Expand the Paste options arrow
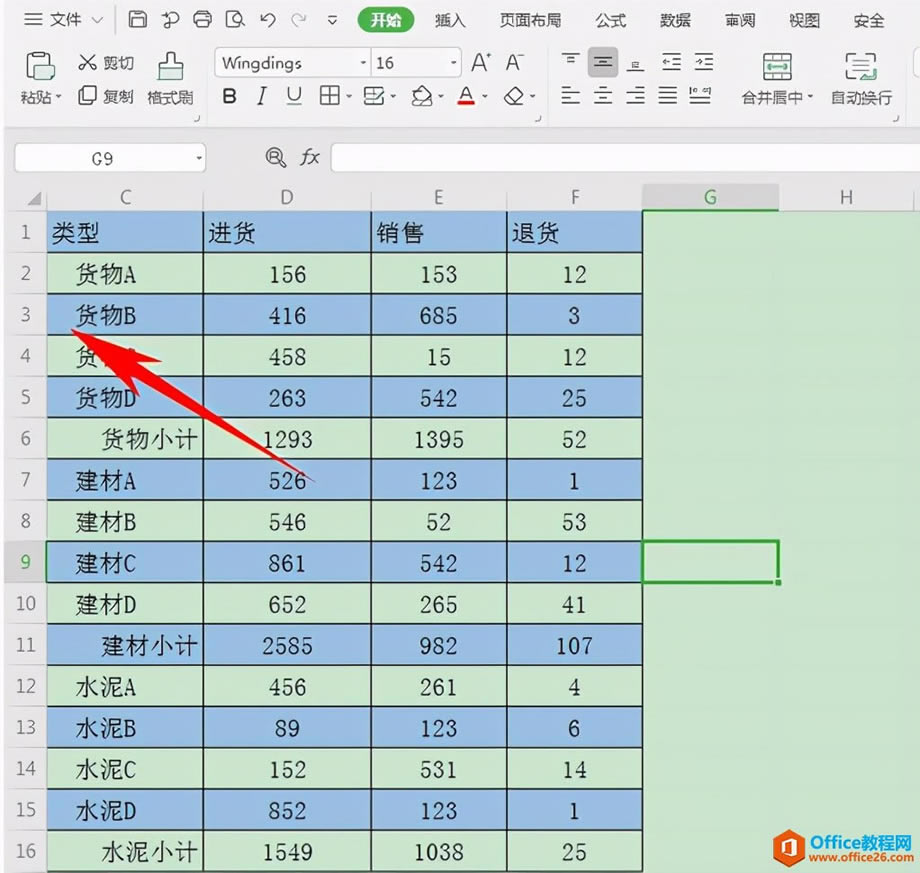 pos(59,97)
